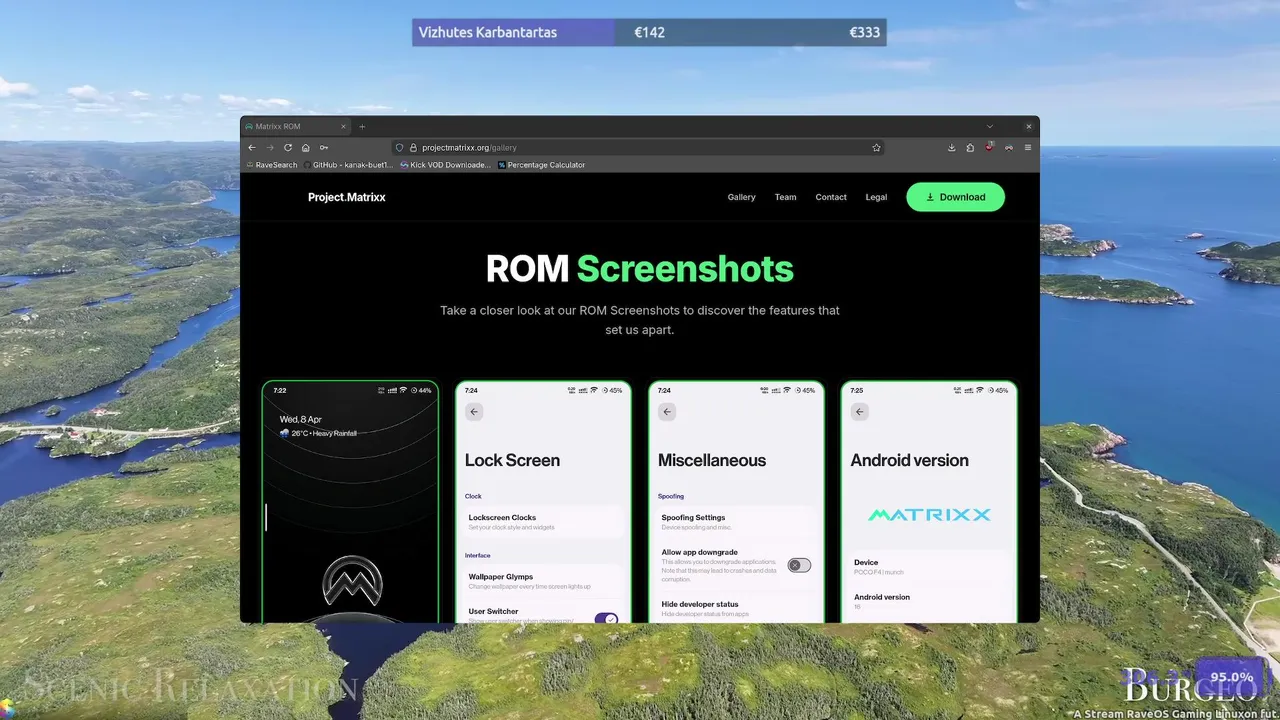Open the Miscellaneous settings screenshot
1280x720 pixels.
736,502
